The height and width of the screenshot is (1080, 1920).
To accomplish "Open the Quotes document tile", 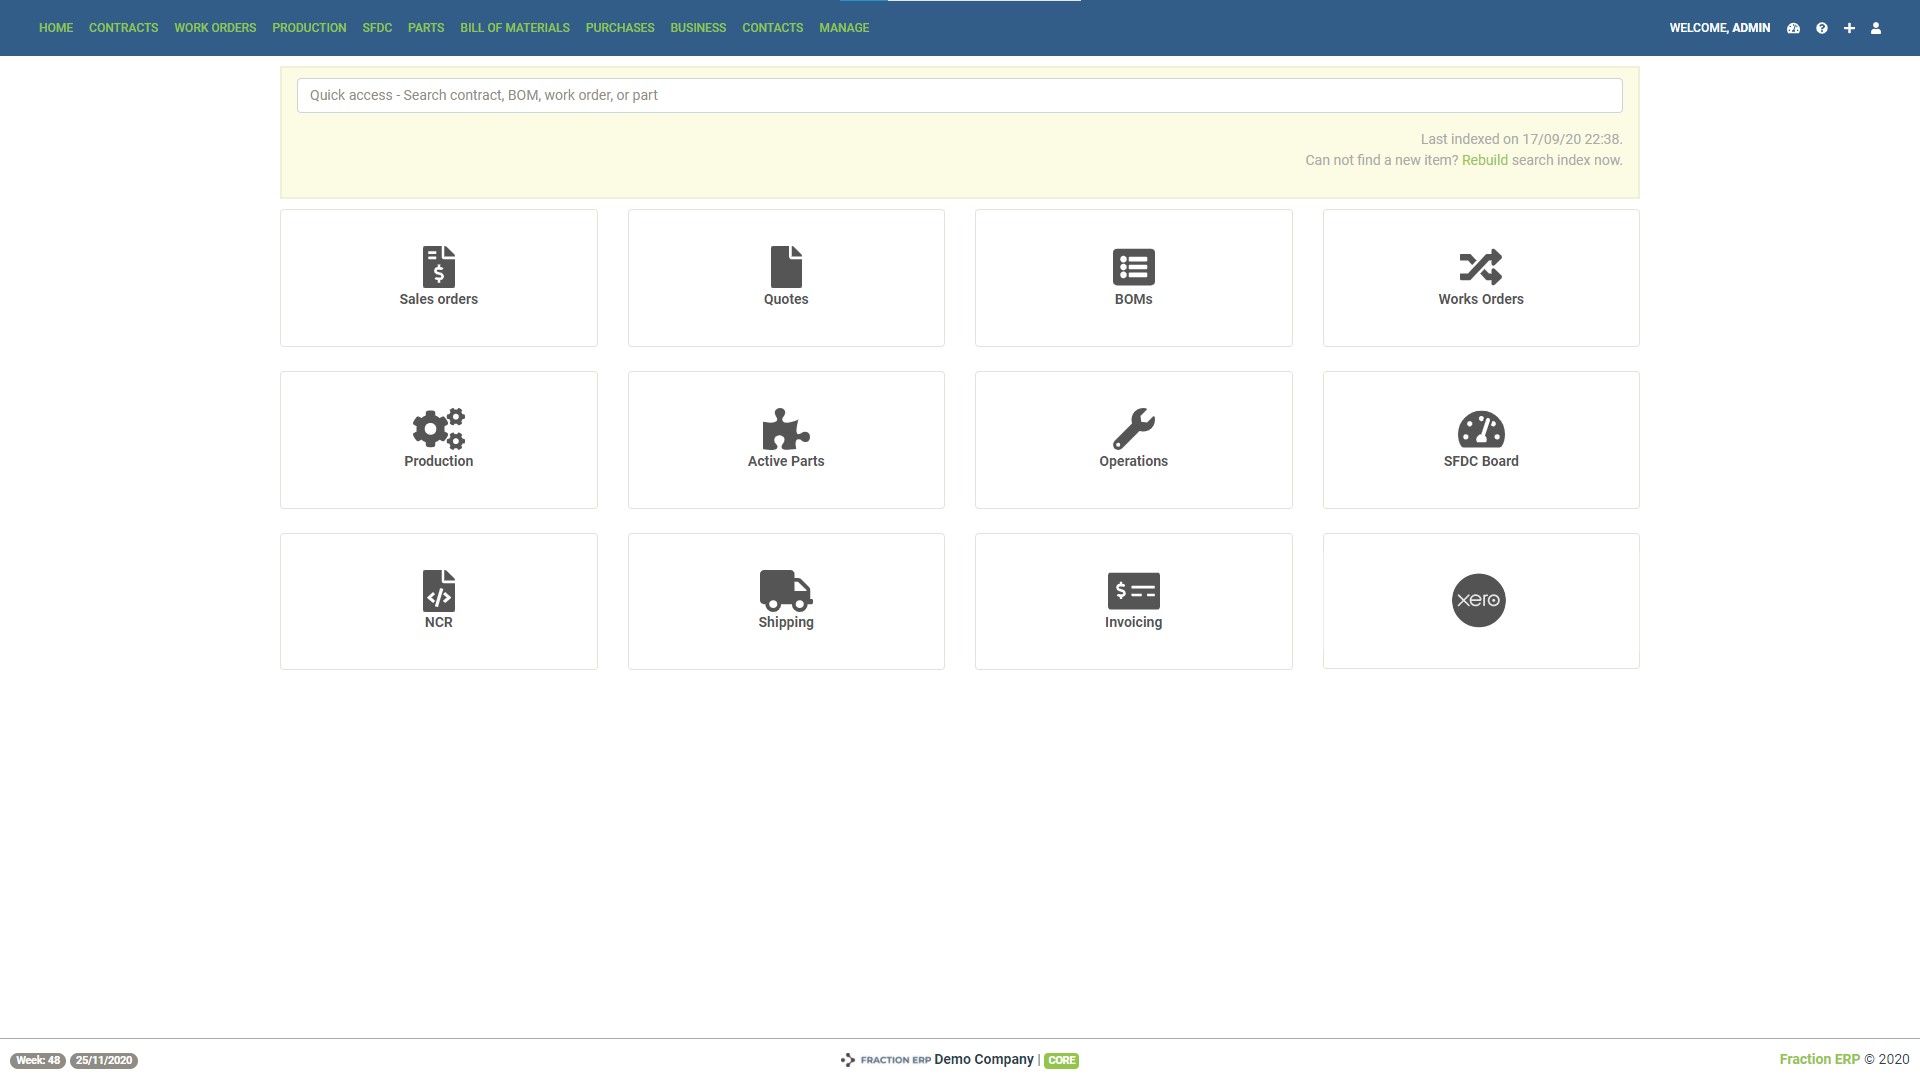I will (x=786, y=277).
